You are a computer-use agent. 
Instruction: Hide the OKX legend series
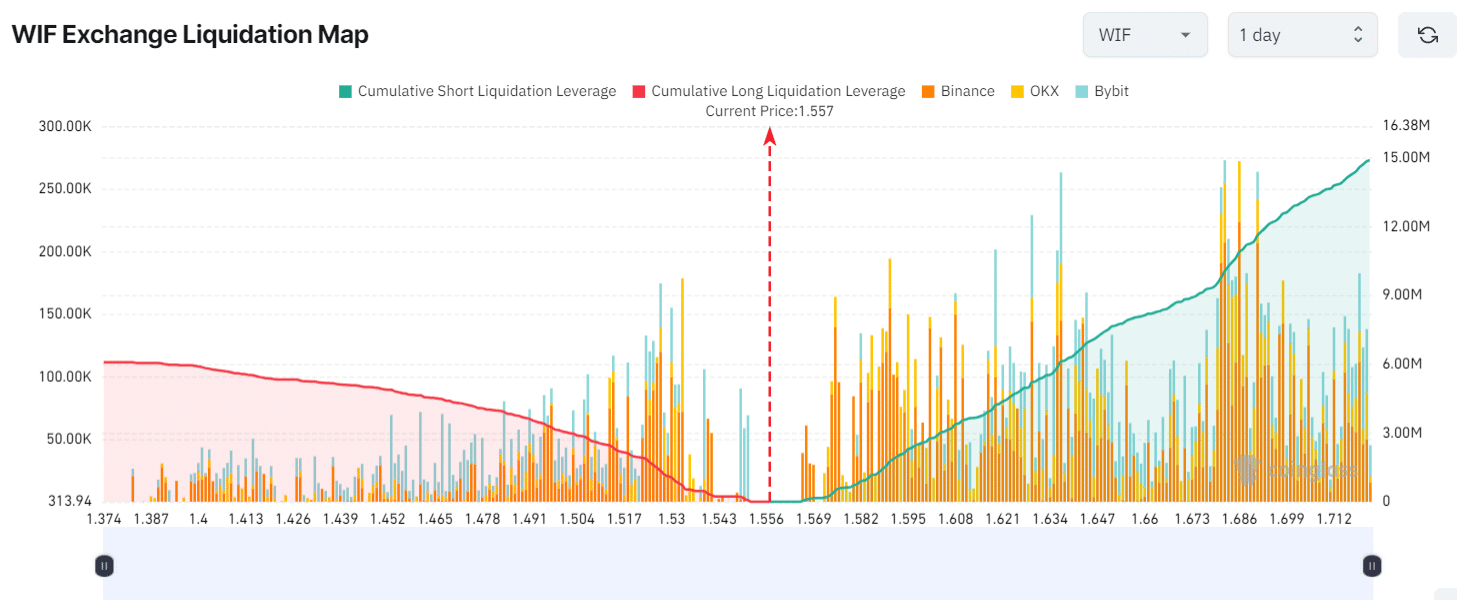click(1035, 91)
